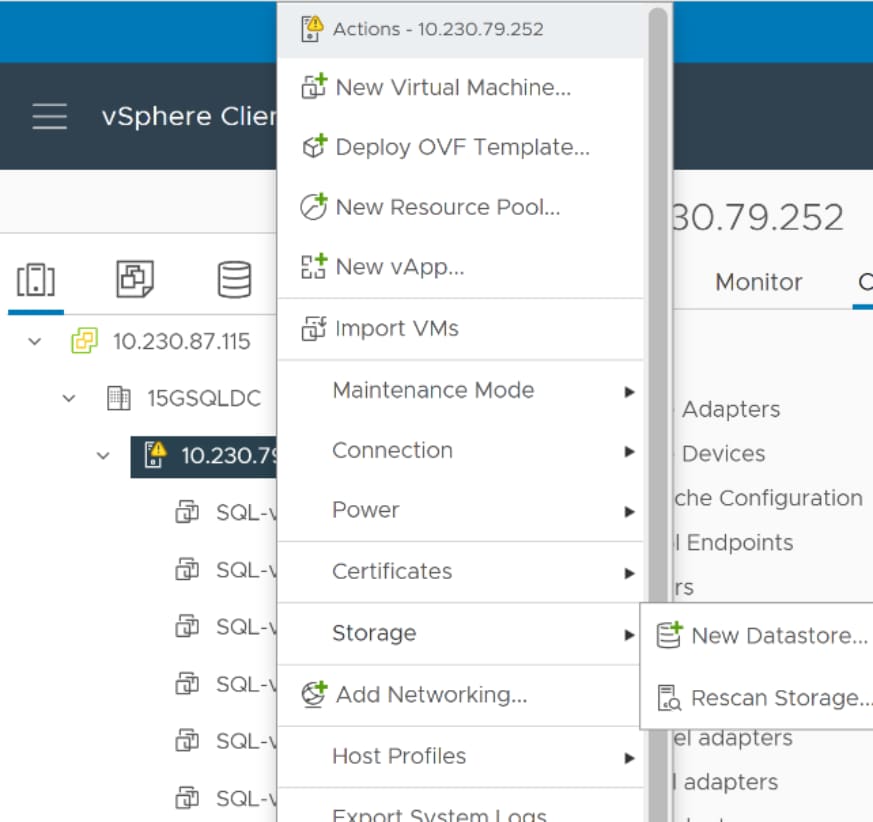This screenshot has width=873, height=822.
Task: Switch to the Monitor tab
Action: point(758,282)
